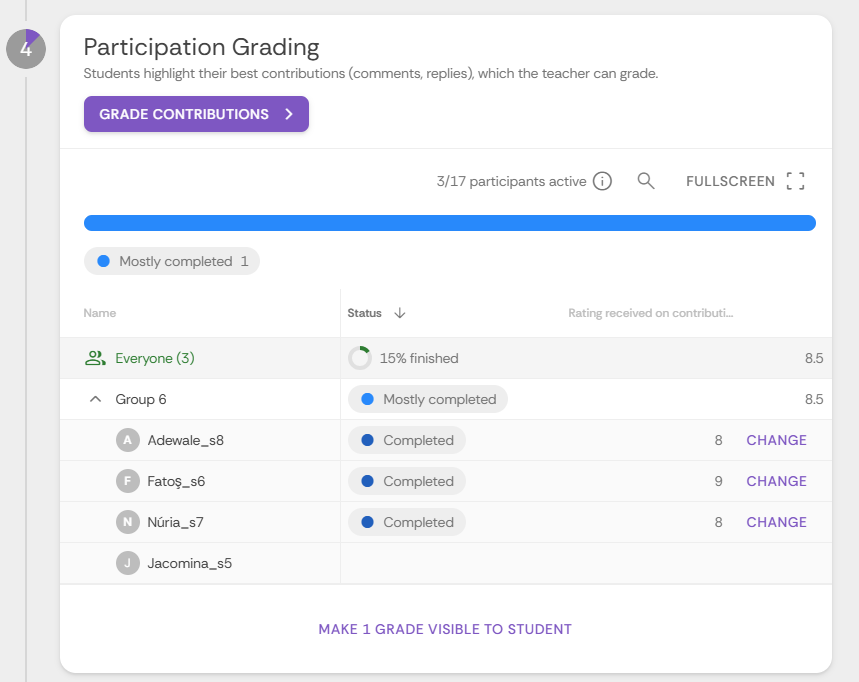This screenshot has height=682, width=859.
Task: Click the blue completion progress bar
Action: [450, 223]
